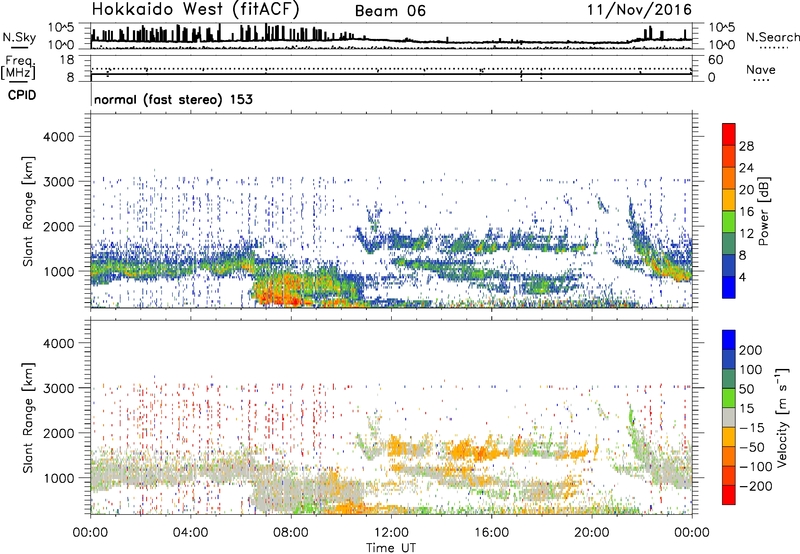Click the "Velocity [m s⁻¹]" colorbar title
The image size is (800, 554).
click(x=781, y=418)
